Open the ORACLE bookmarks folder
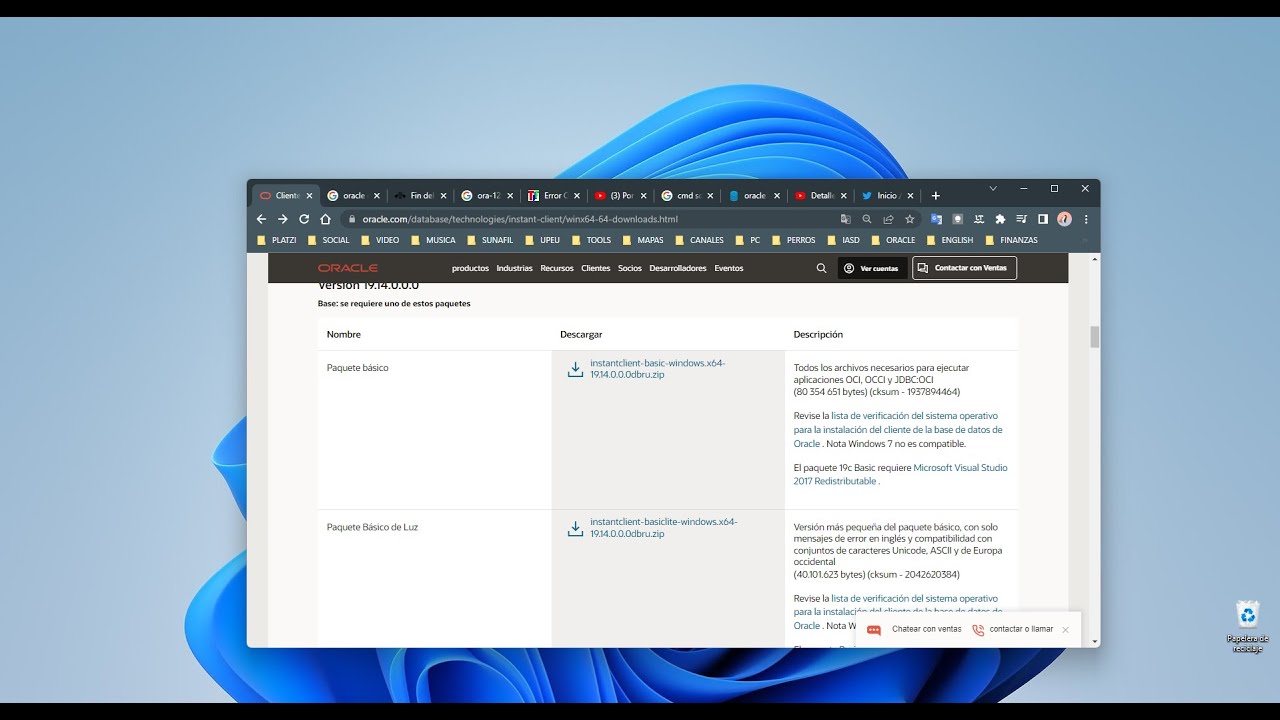 click(893, 240)
